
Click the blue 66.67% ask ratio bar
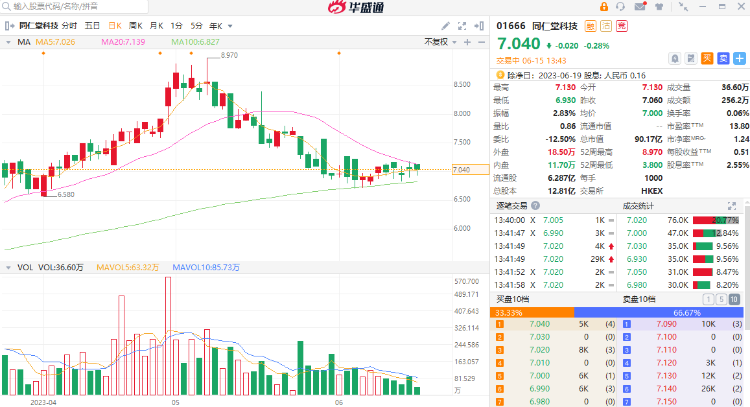point(659,313)
